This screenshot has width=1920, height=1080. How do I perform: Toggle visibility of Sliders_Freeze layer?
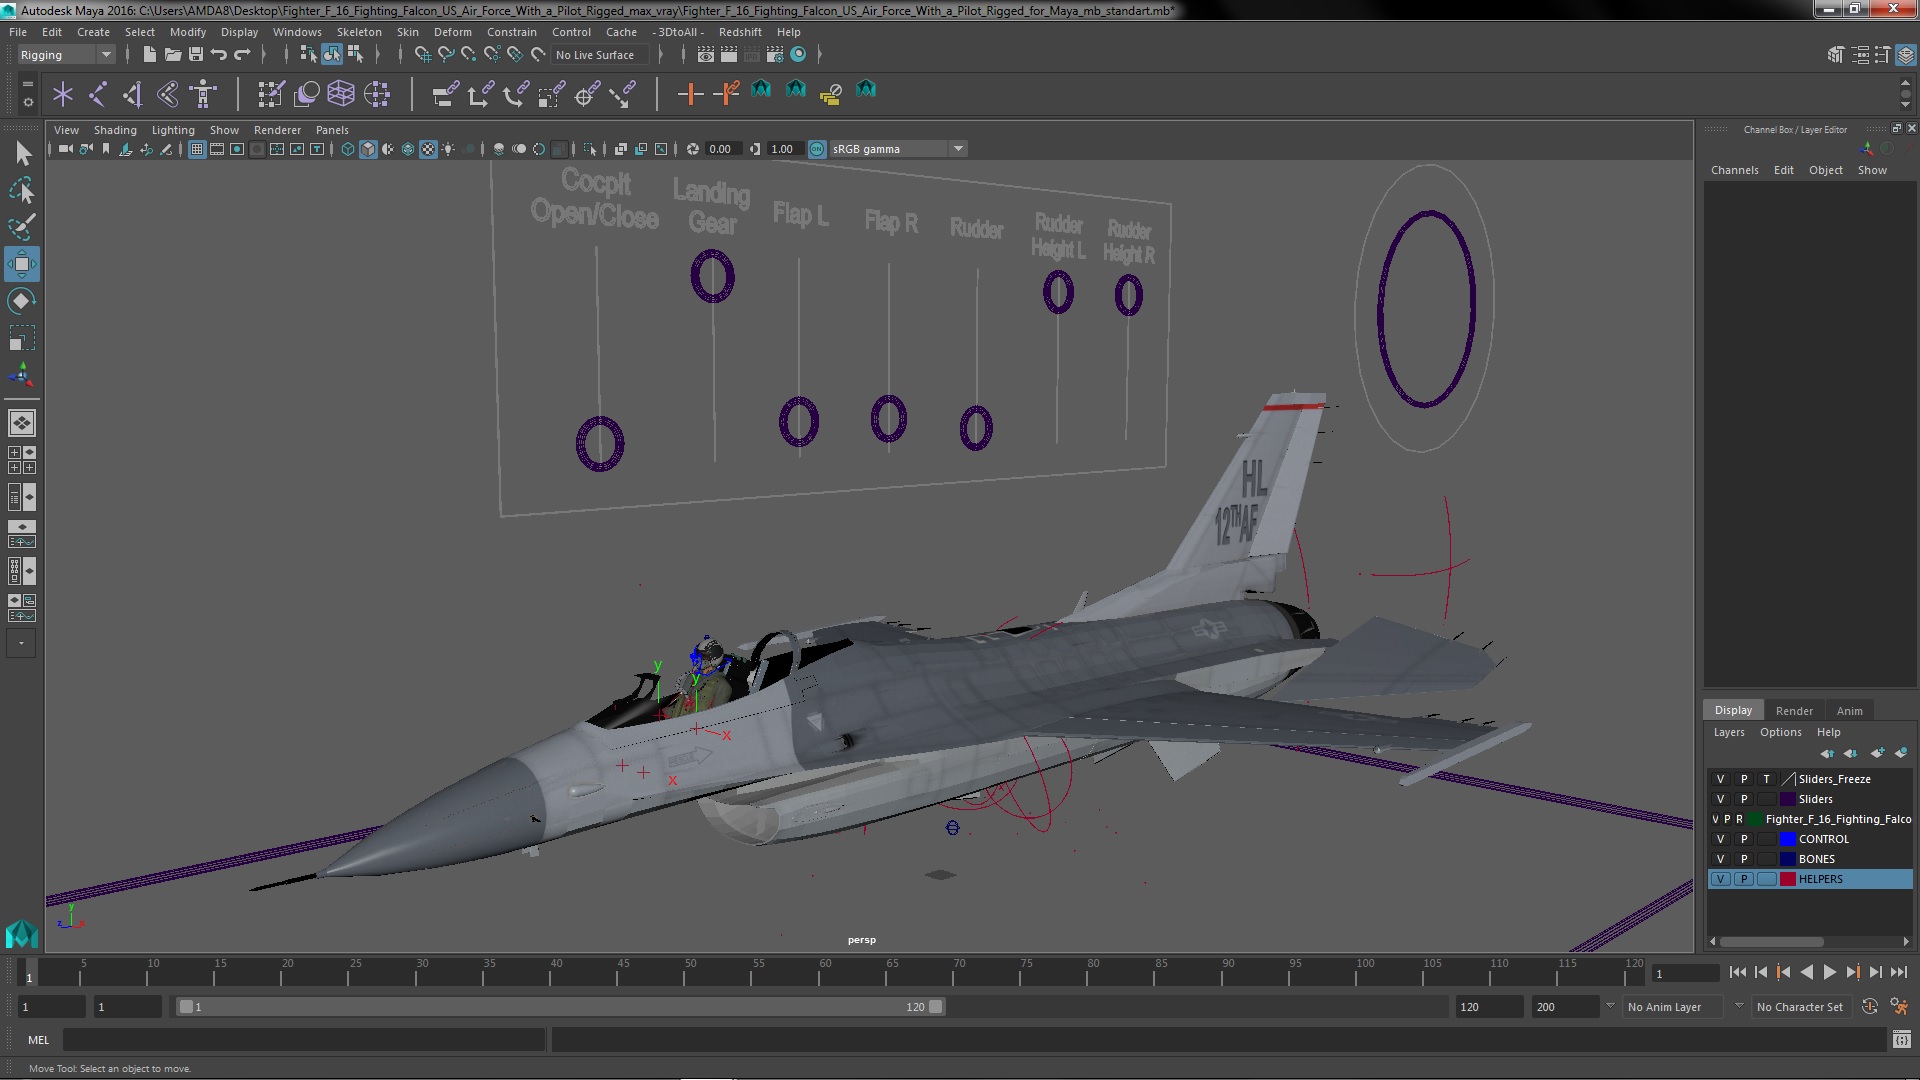pos(1720,779)
